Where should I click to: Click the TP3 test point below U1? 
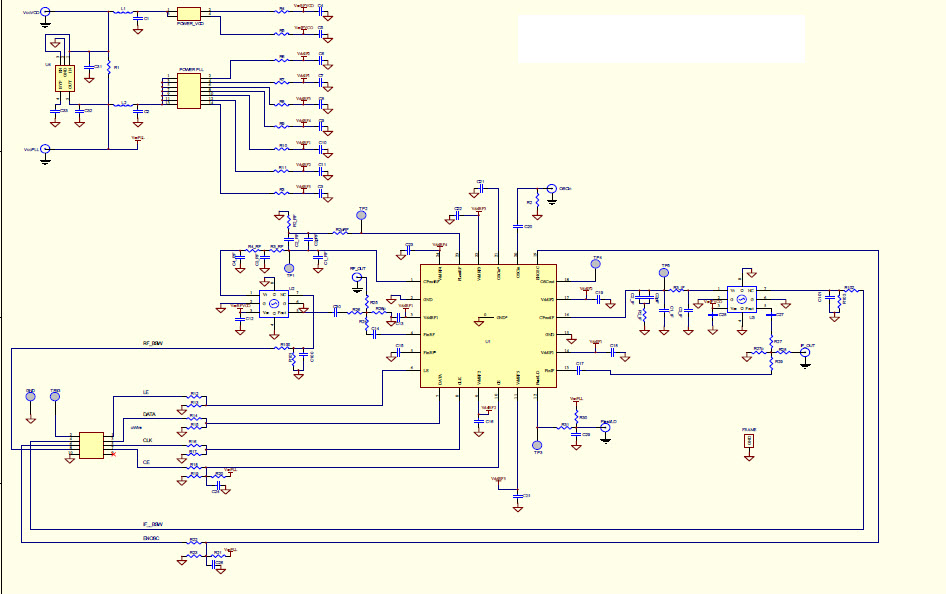[x=537, y=445]
